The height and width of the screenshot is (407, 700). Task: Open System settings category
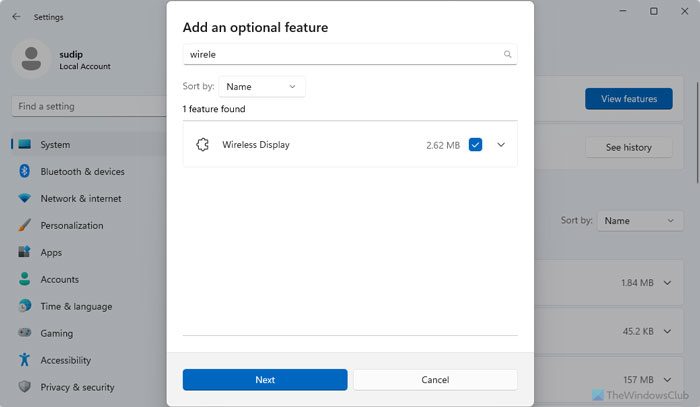tap(88, 144)
